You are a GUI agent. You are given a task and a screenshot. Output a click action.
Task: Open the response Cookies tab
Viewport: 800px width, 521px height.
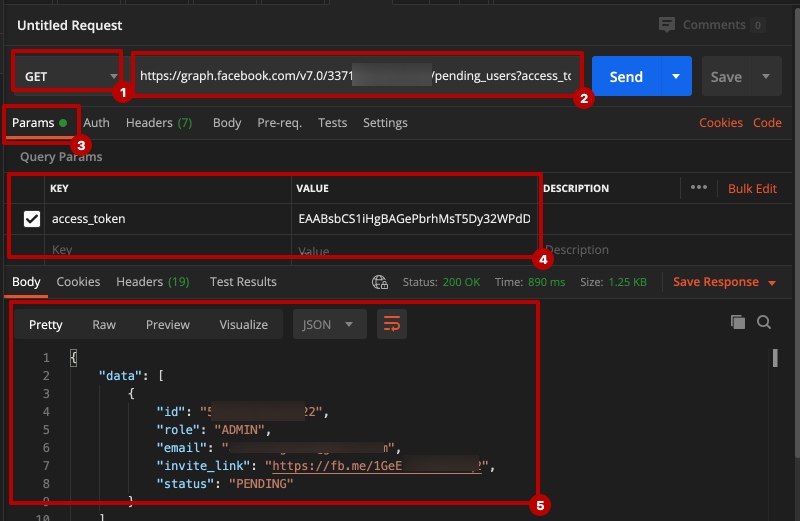tap(78, 282)
